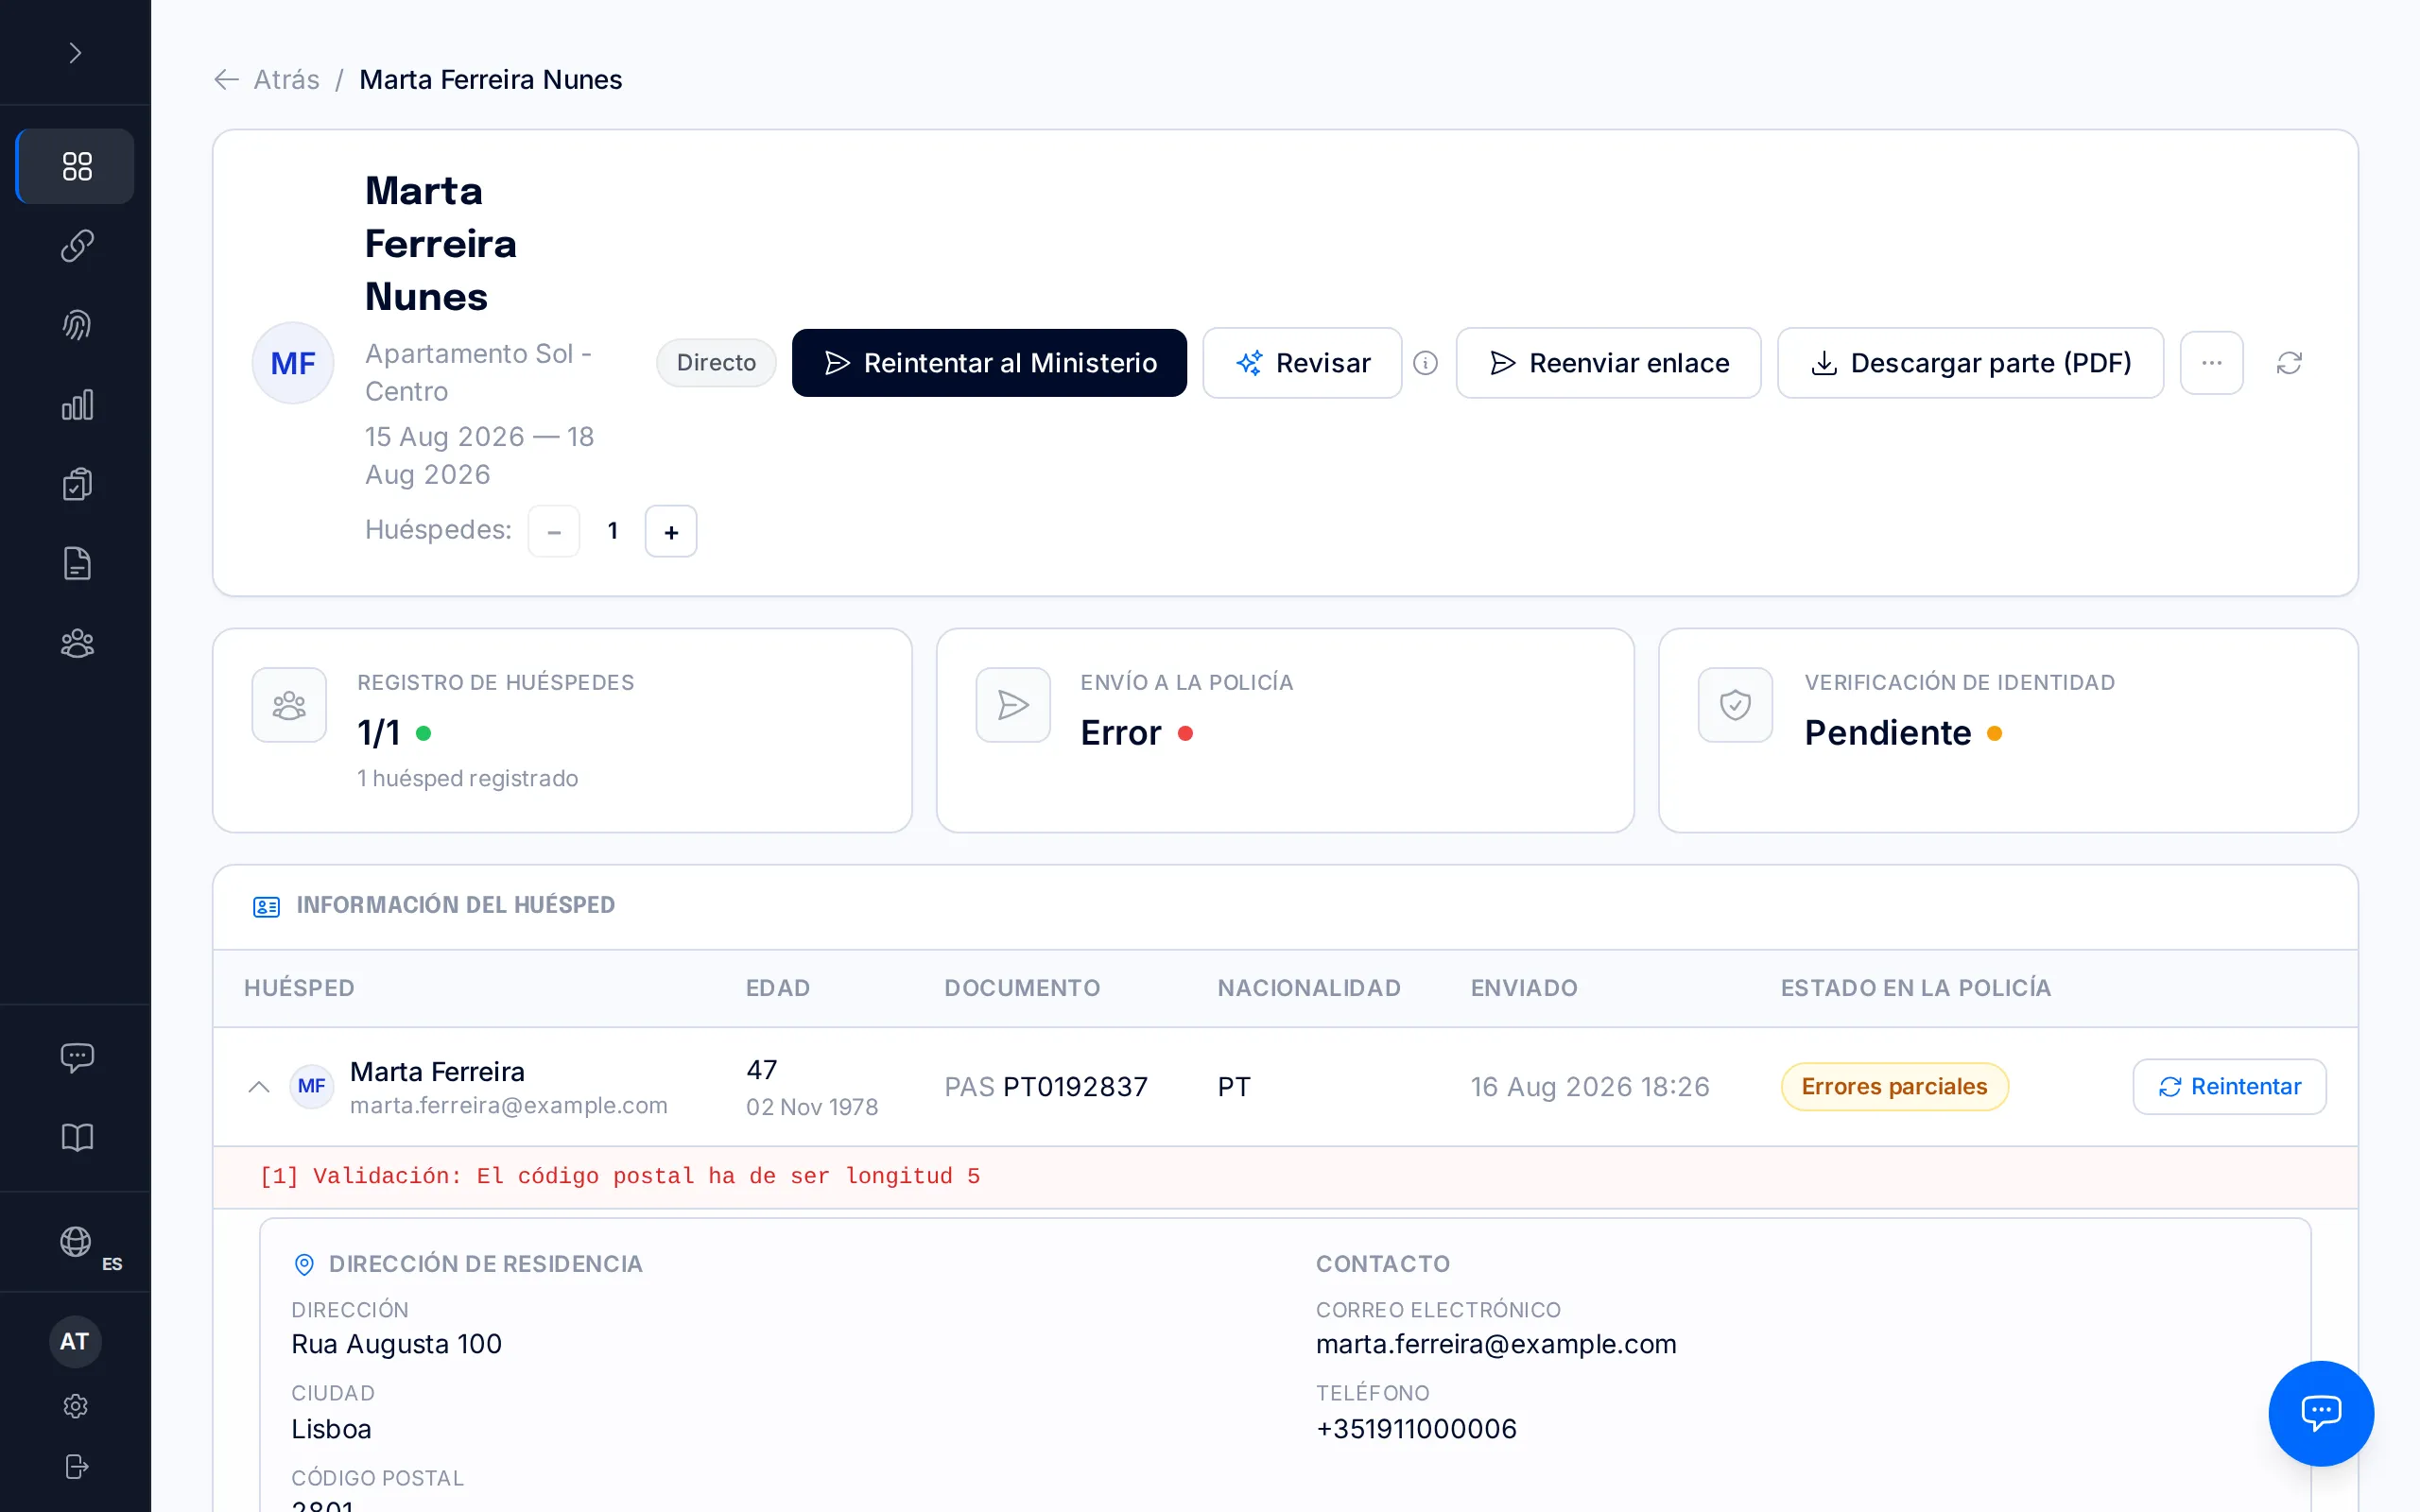Click Reintentar al Ministerio button
The image size is (2420, 1512).
click(x=989, y=363)
